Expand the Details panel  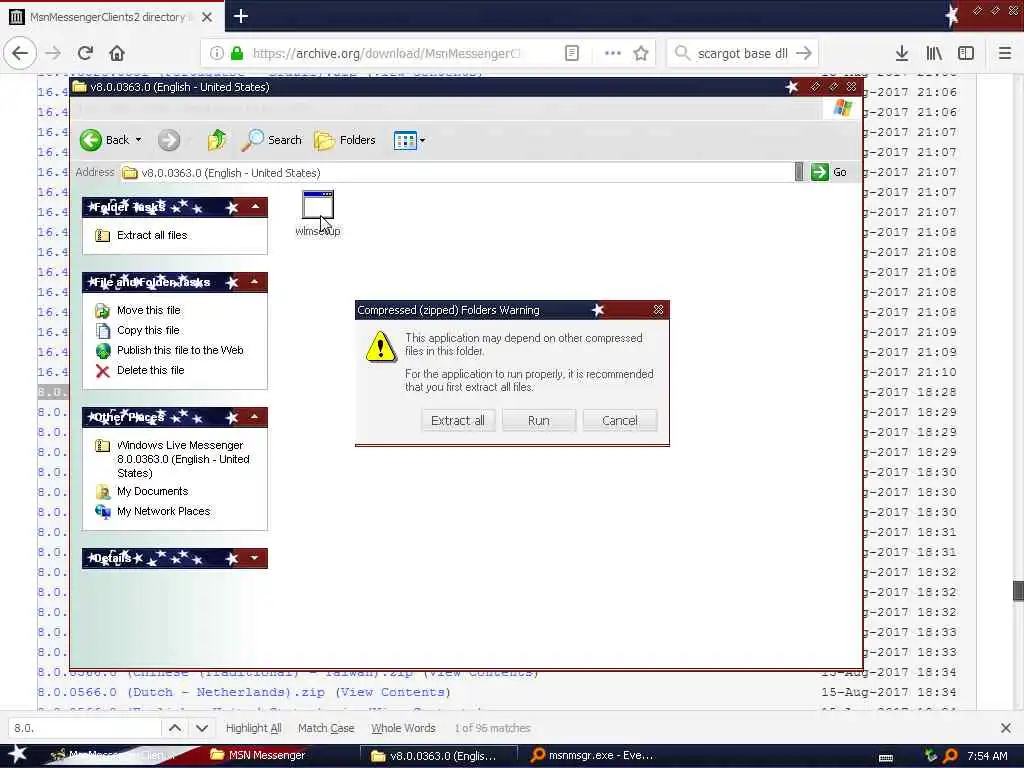[x=255, y=558]
